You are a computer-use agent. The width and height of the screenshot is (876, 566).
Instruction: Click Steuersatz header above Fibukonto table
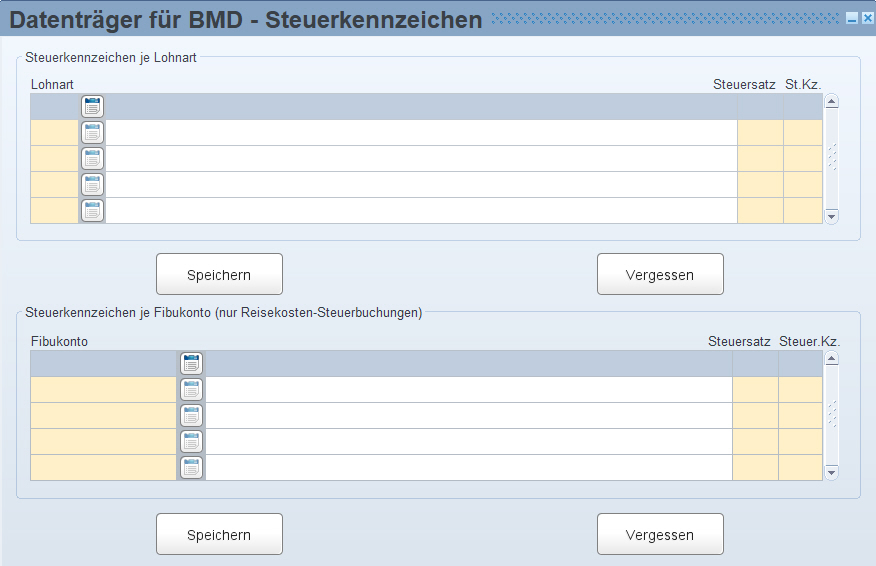(x=739, y=341)
